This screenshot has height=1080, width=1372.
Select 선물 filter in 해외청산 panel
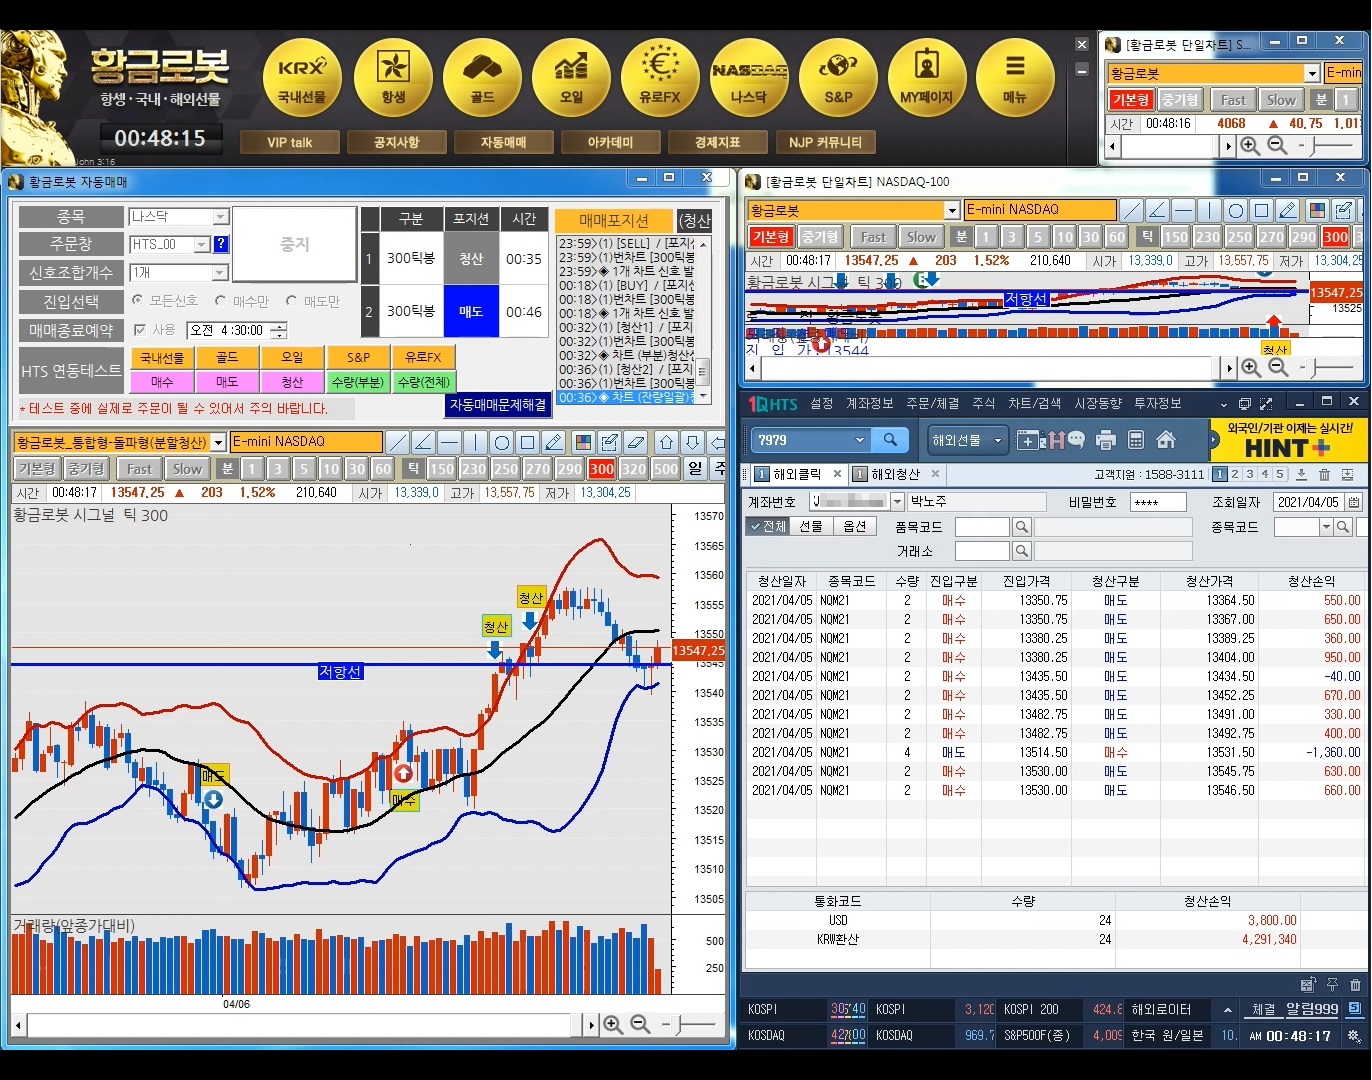810,526
